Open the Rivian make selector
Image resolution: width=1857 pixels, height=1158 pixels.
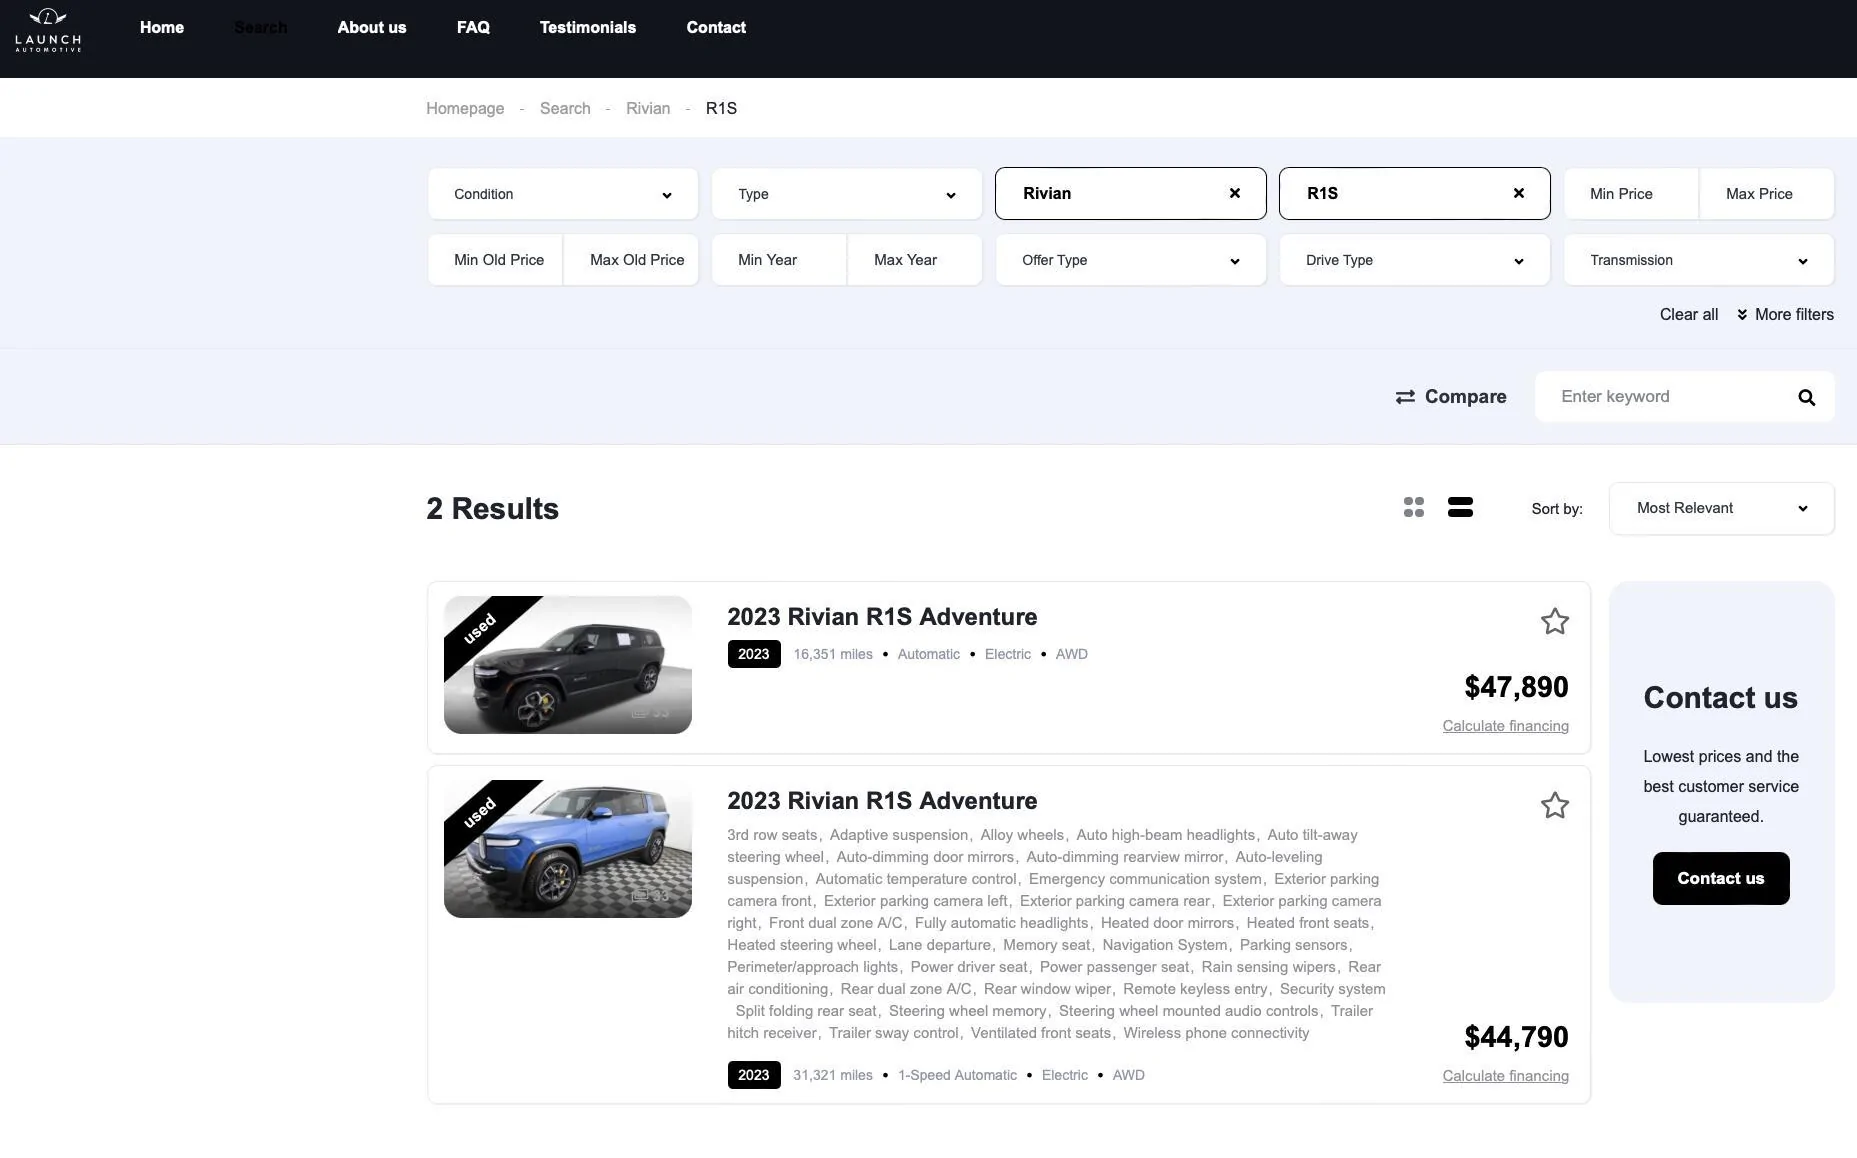(1131, 194)
